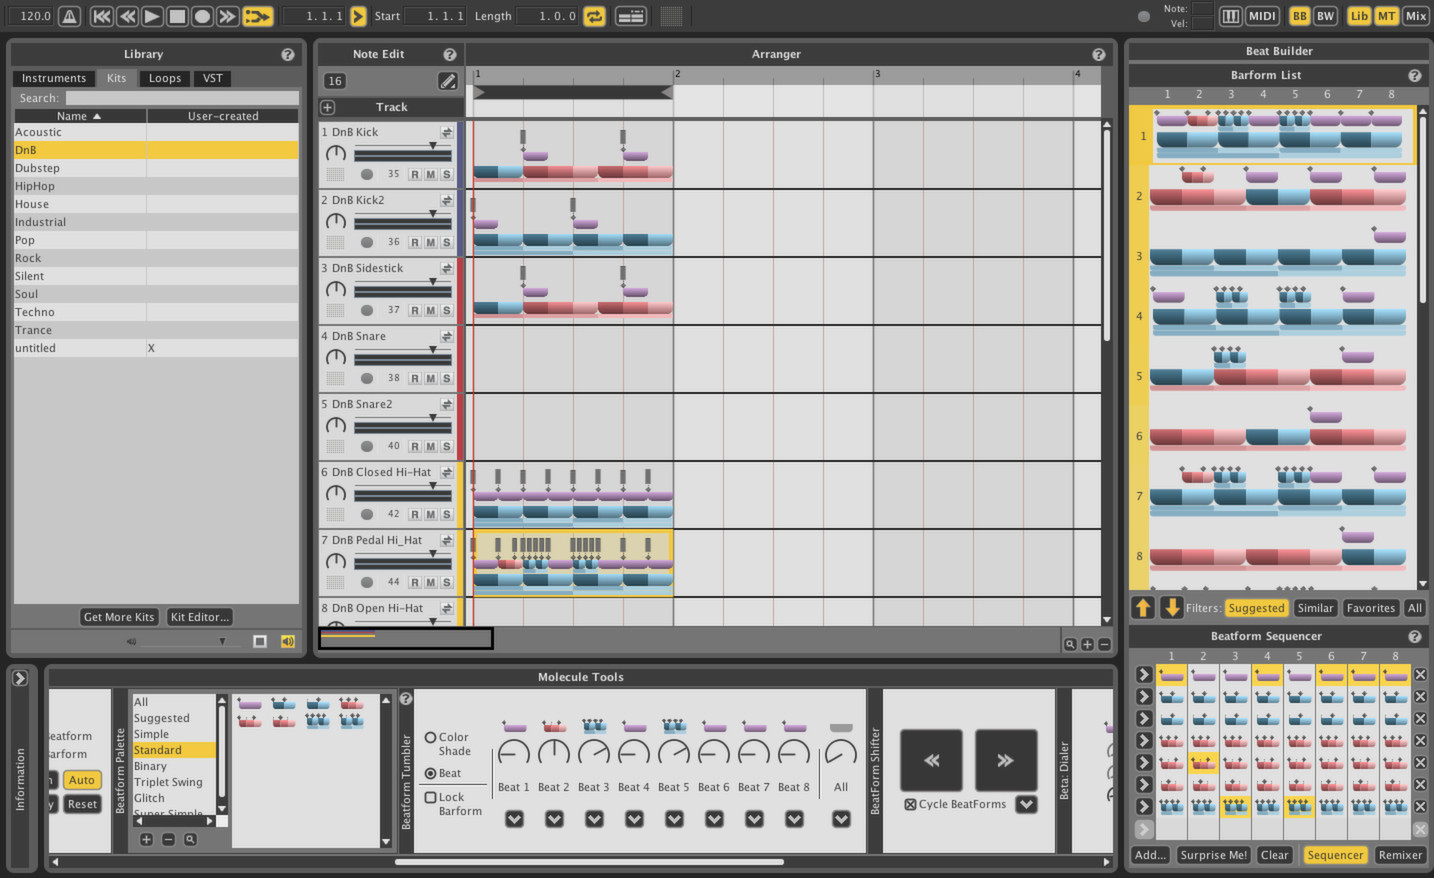
Task: Open the Mixer with the Mix icon
Action: point(1416,15)
